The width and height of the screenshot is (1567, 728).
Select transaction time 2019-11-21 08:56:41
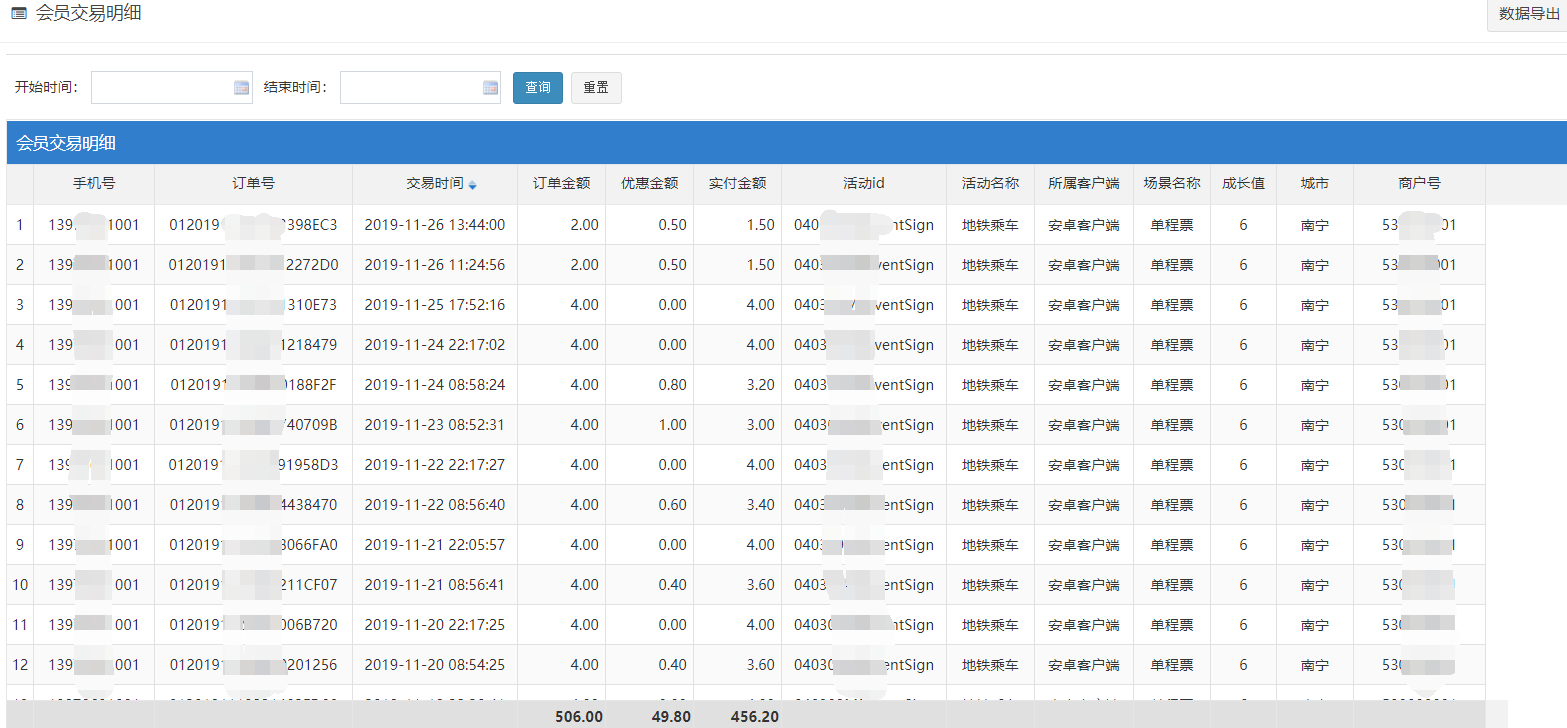tap(434, 585)
